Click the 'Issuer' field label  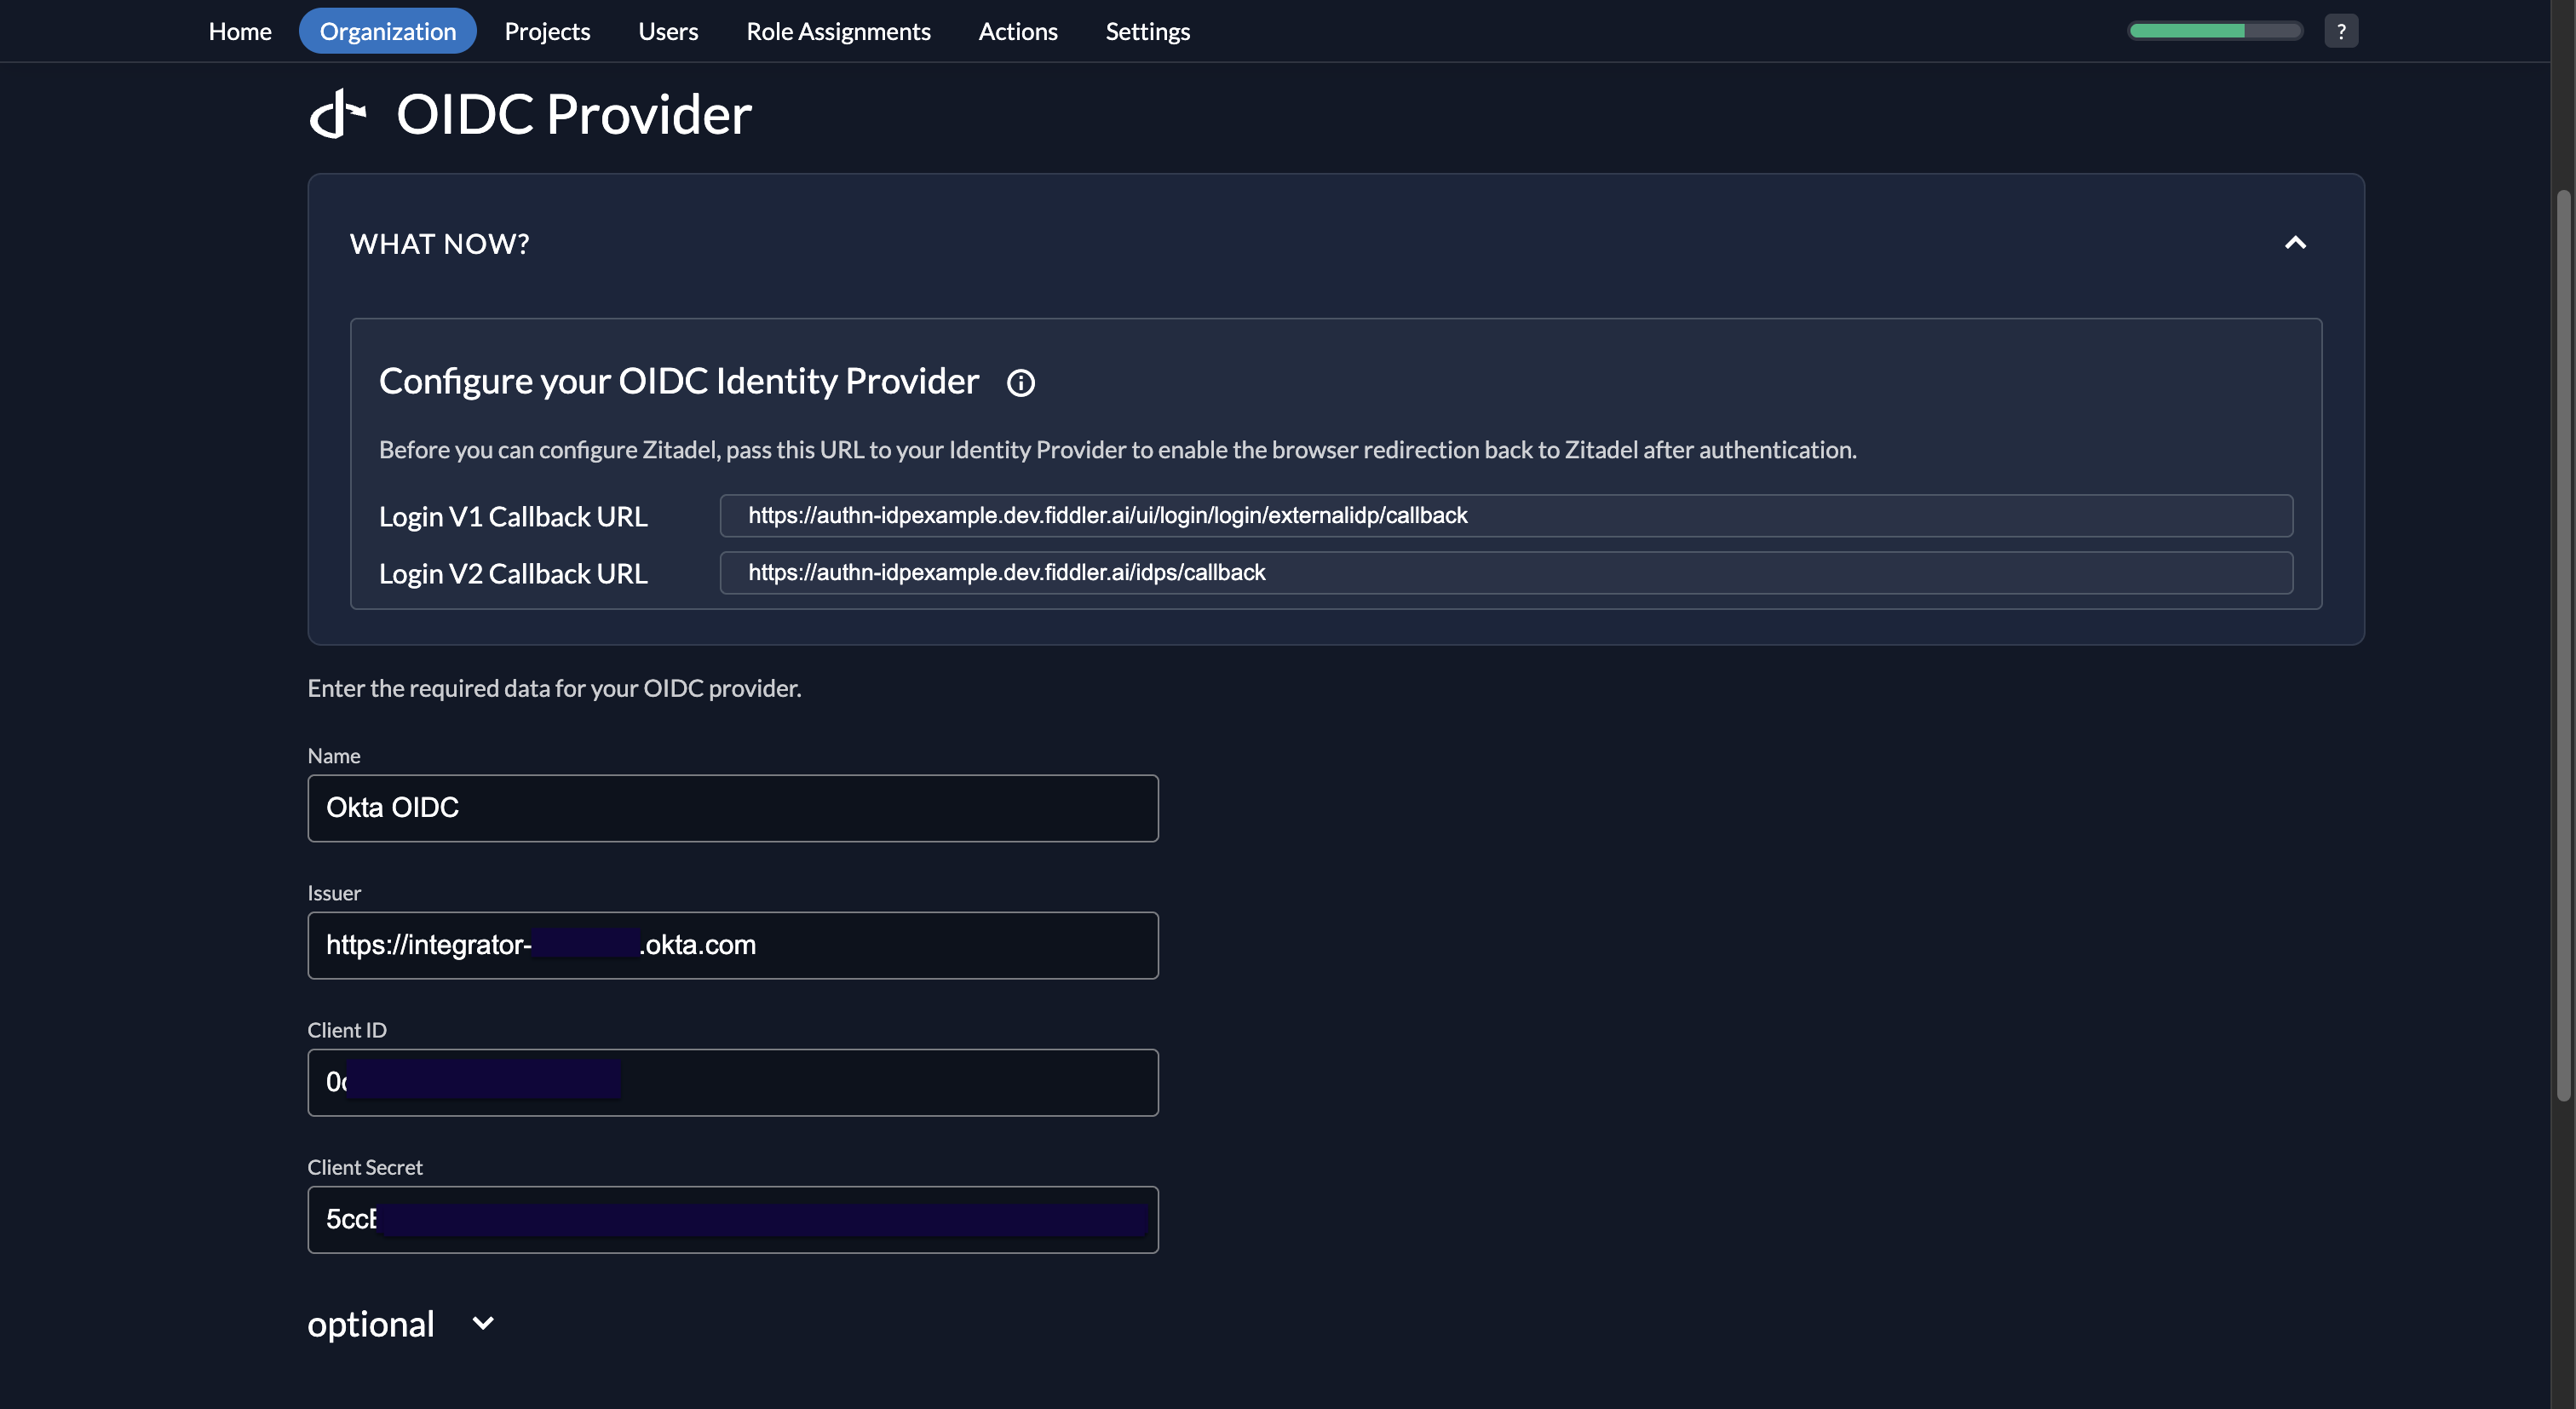(334, 893)
